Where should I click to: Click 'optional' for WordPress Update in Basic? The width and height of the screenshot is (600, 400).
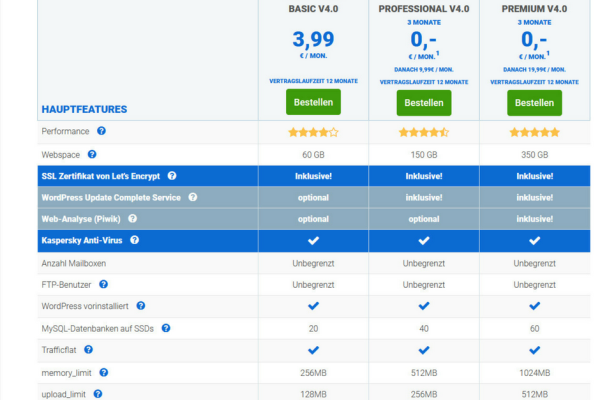point(313,198)
